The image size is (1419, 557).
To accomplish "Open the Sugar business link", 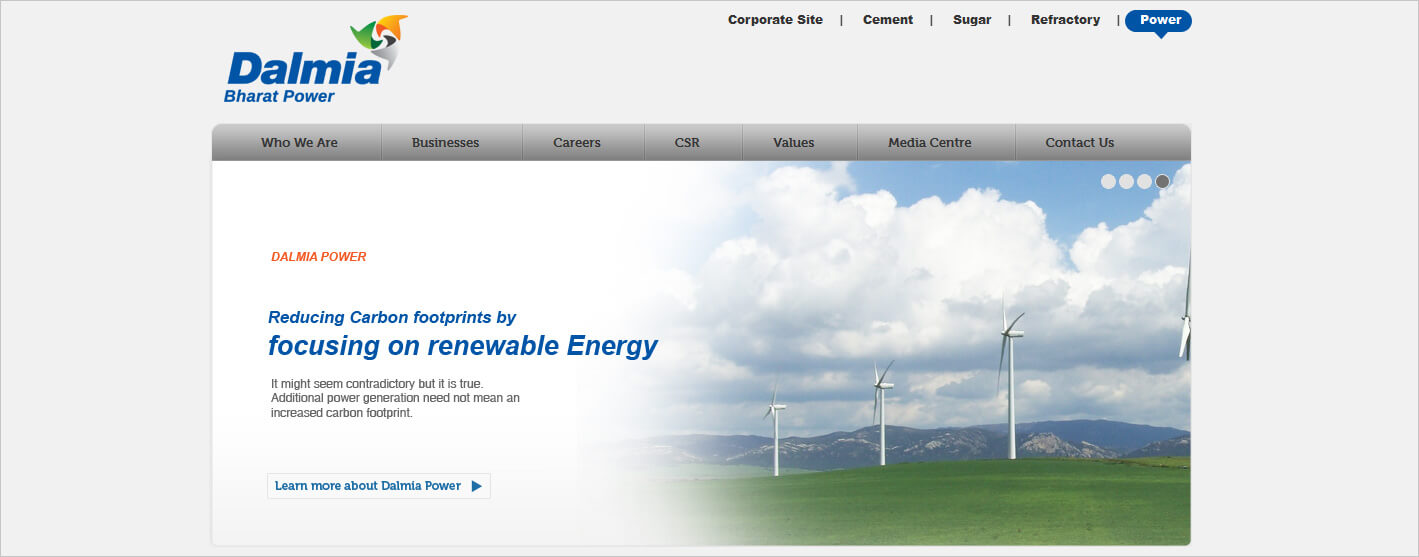I will pos(971,20).
